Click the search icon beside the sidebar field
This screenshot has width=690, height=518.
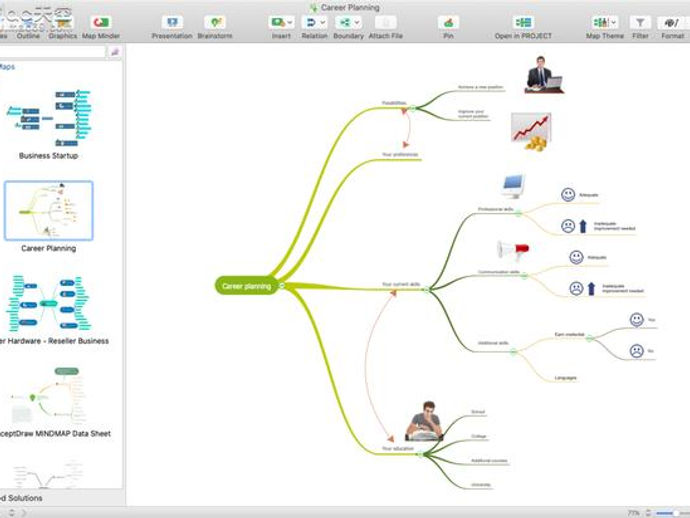coord(114,52)
